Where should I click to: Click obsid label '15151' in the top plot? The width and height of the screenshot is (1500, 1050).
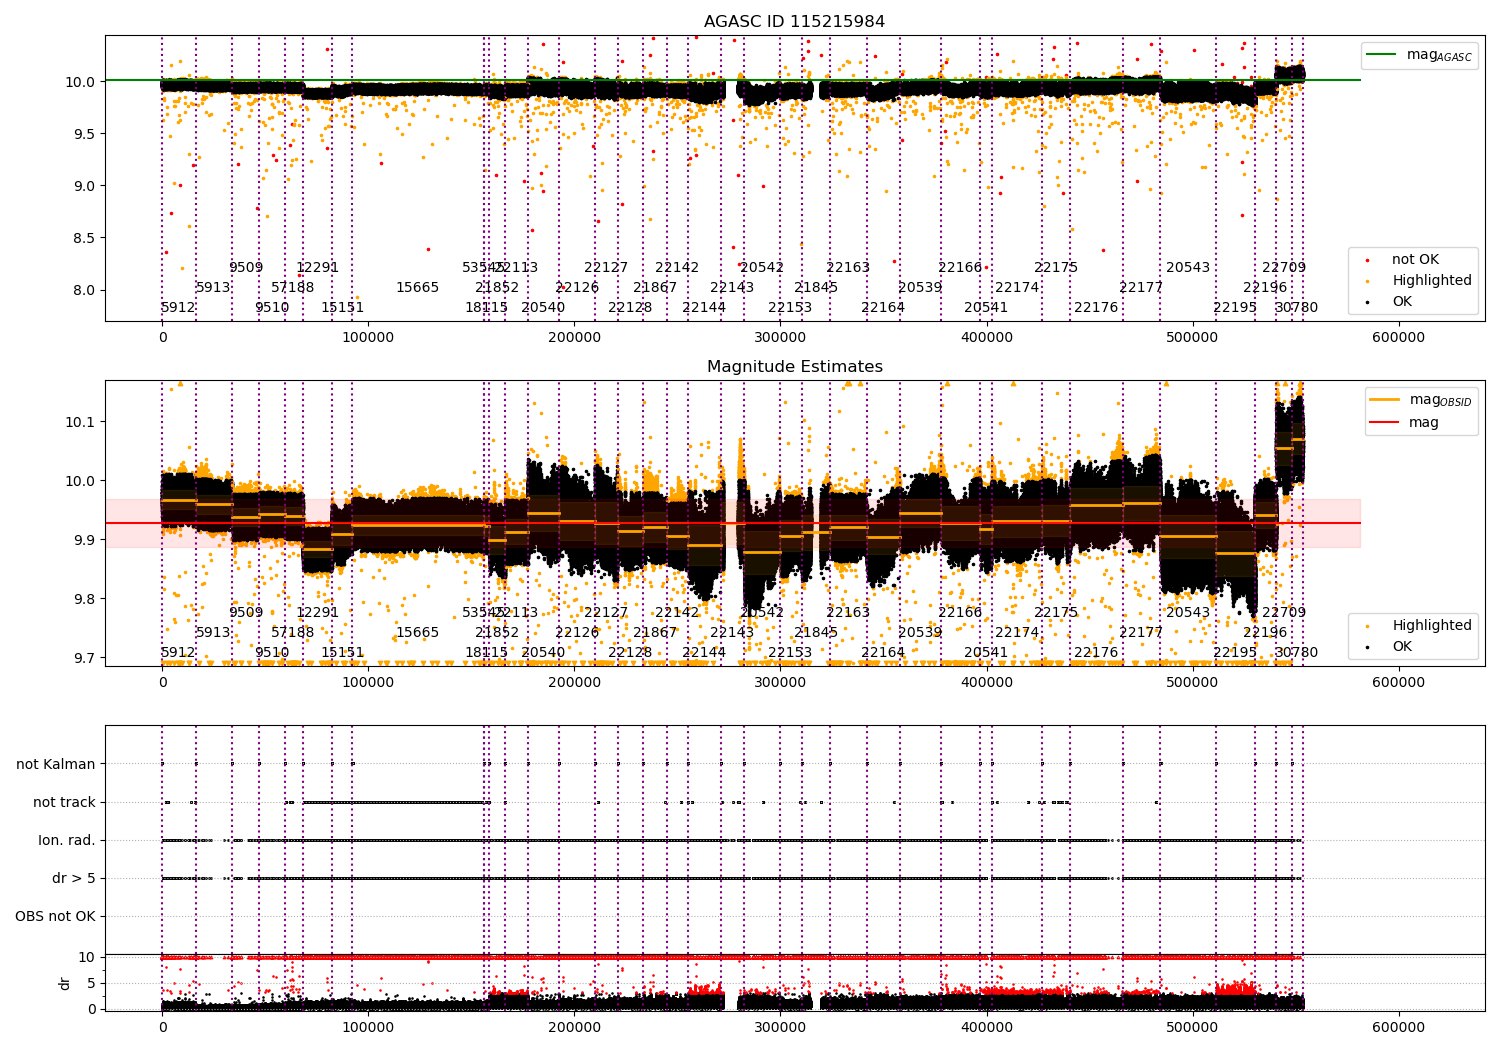343,308
